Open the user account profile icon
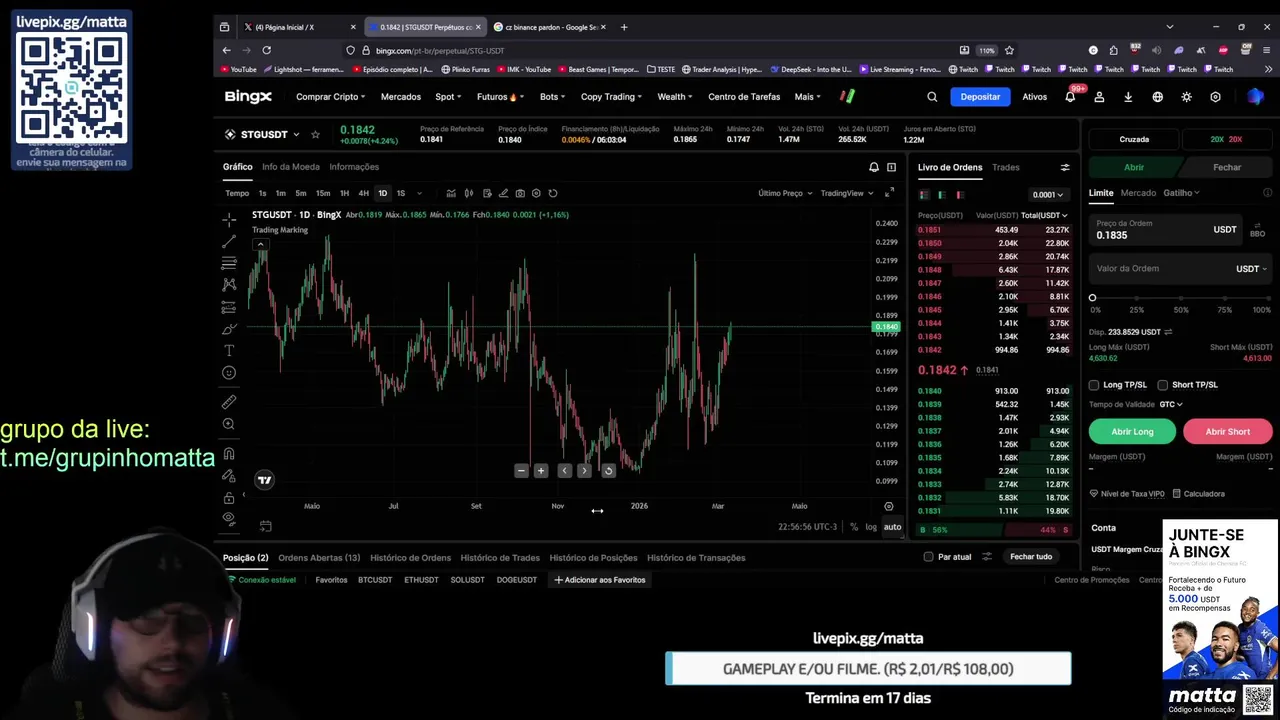Viewport: 1280px width, 720px height. [1099, 97]
